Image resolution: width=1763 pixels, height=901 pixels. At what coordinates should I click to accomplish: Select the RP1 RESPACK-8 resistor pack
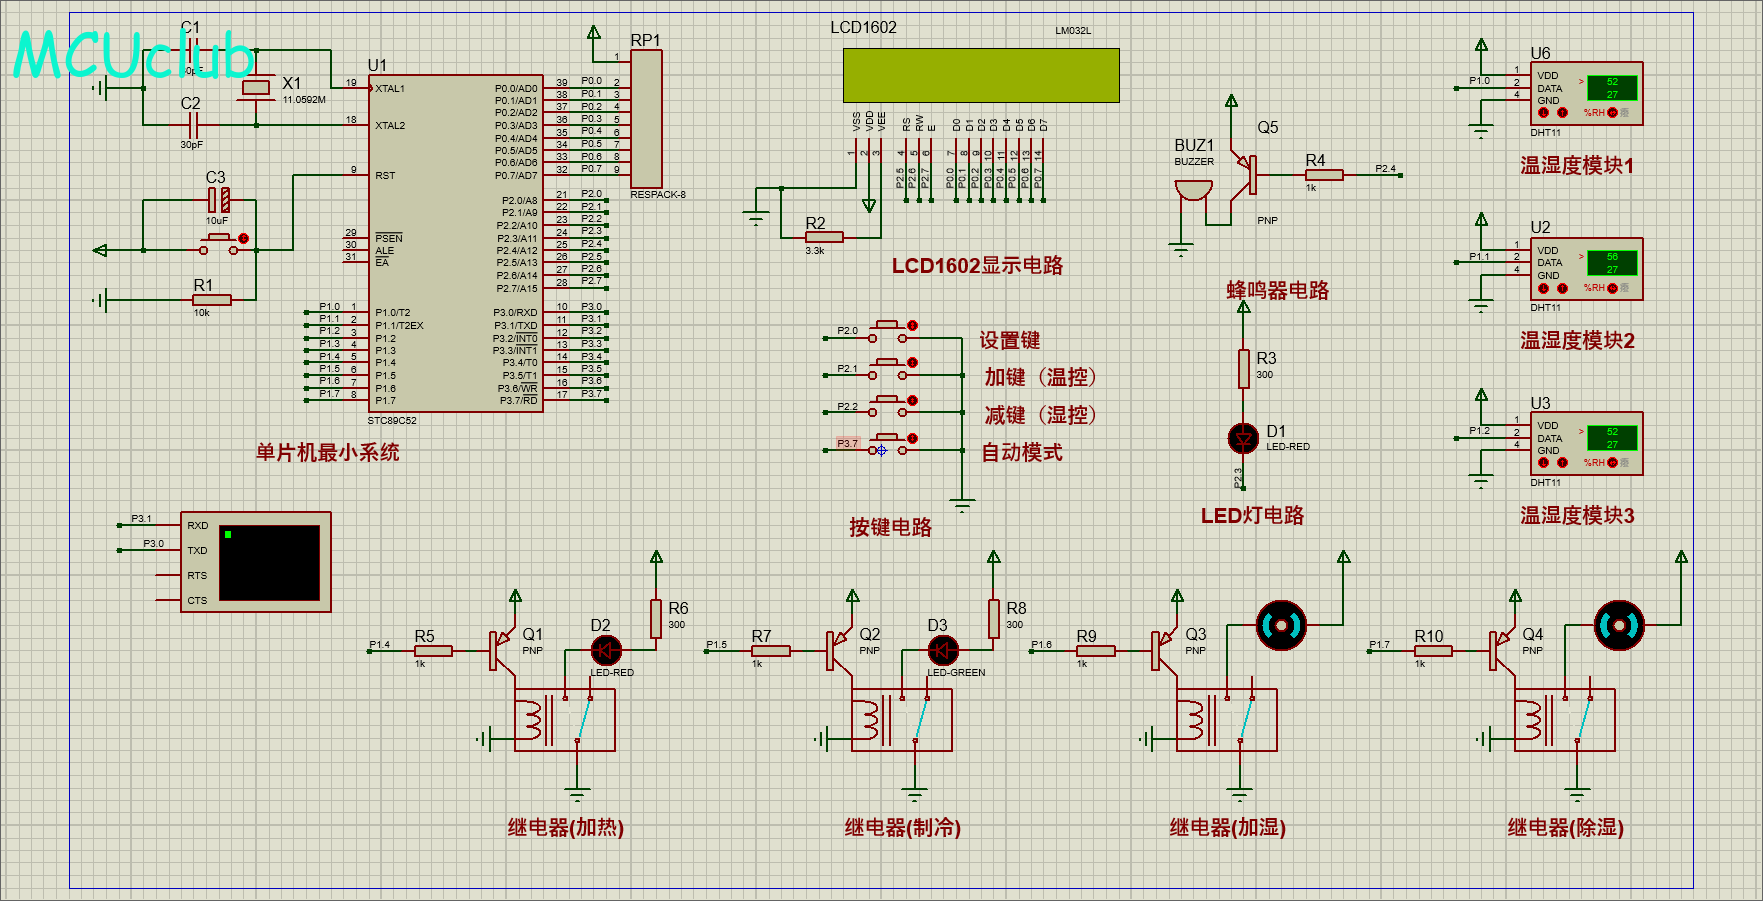(646, 118)
